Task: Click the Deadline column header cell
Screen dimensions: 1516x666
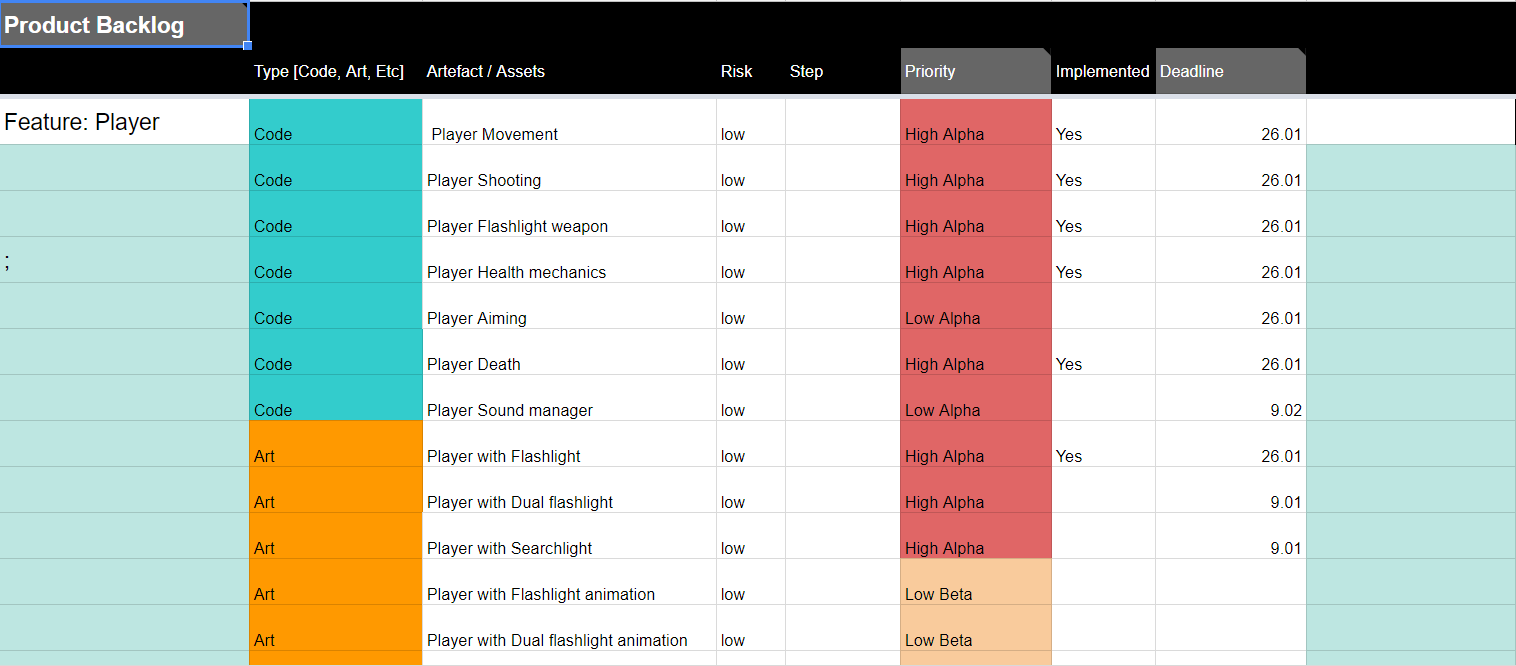Action: [x=1230, y=72]
